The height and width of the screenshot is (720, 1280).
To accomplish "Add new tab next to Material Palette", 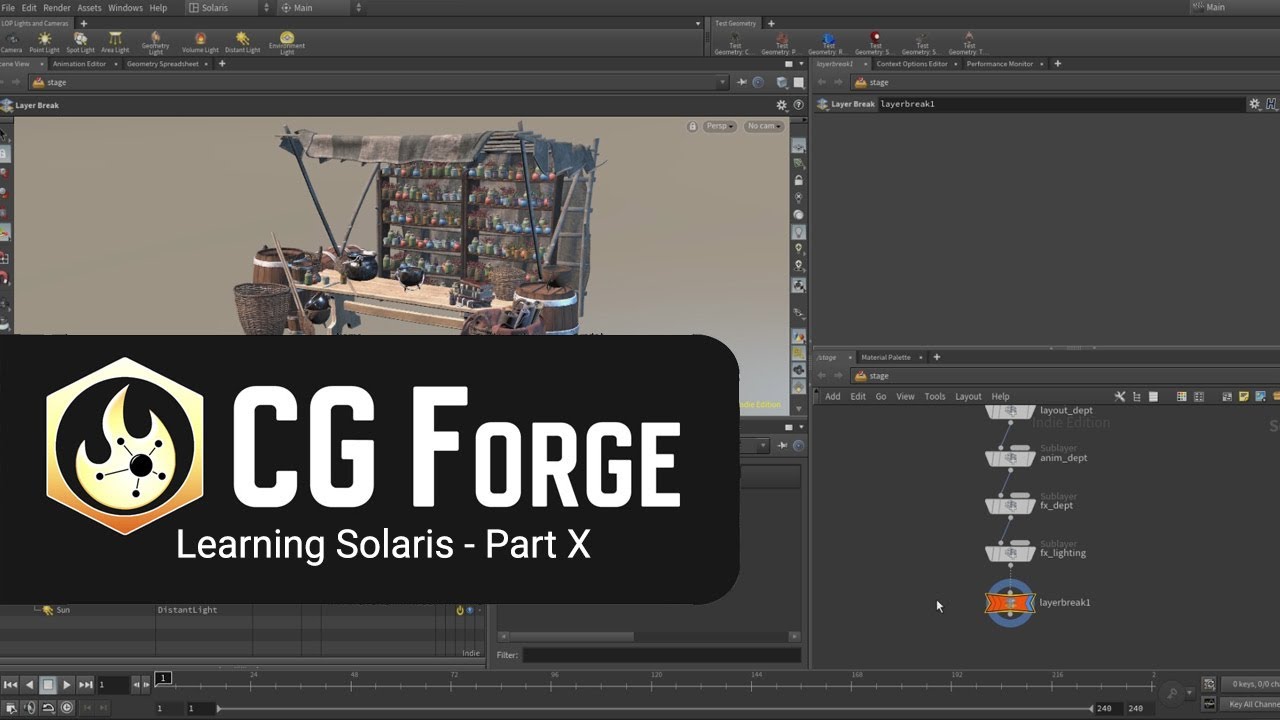I will pos(937,357).
